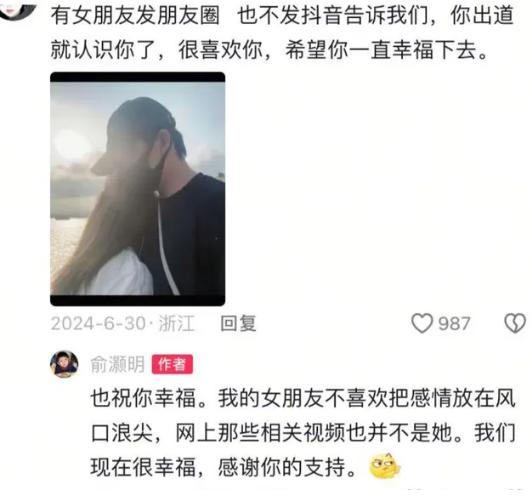The image size is (532, 501).
Task: Click the 2024-6-30 comment date
Action: click(98, 323)
